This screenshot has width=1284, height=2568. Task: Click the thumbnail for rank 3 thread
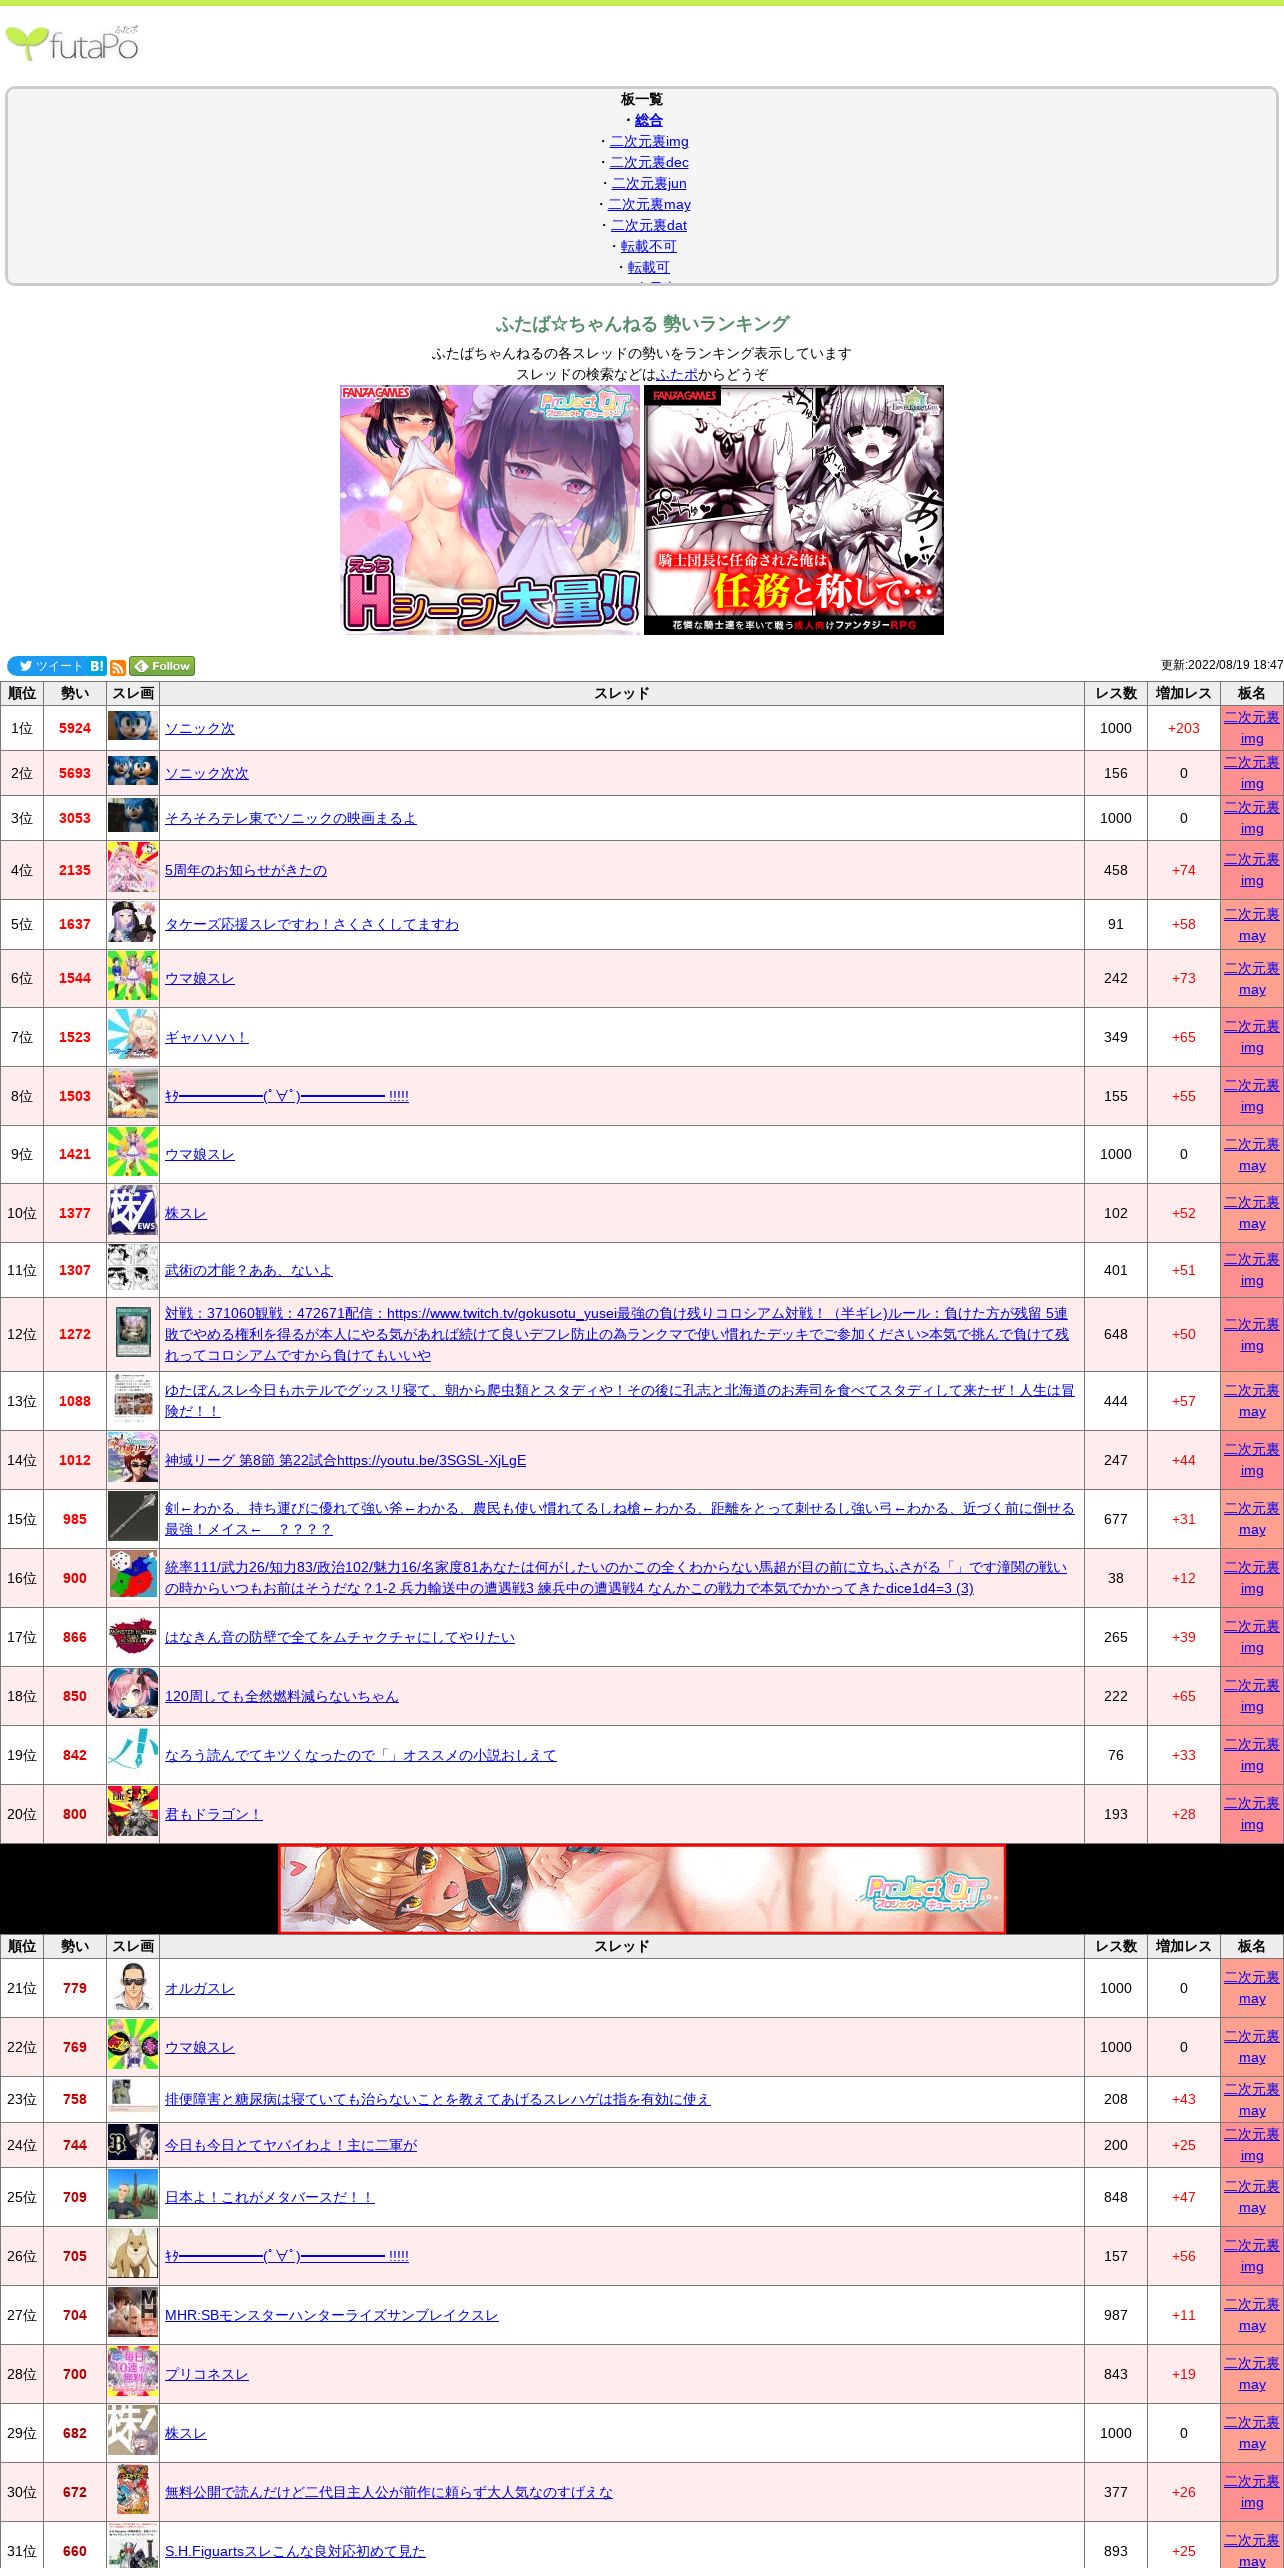[133, 815]
